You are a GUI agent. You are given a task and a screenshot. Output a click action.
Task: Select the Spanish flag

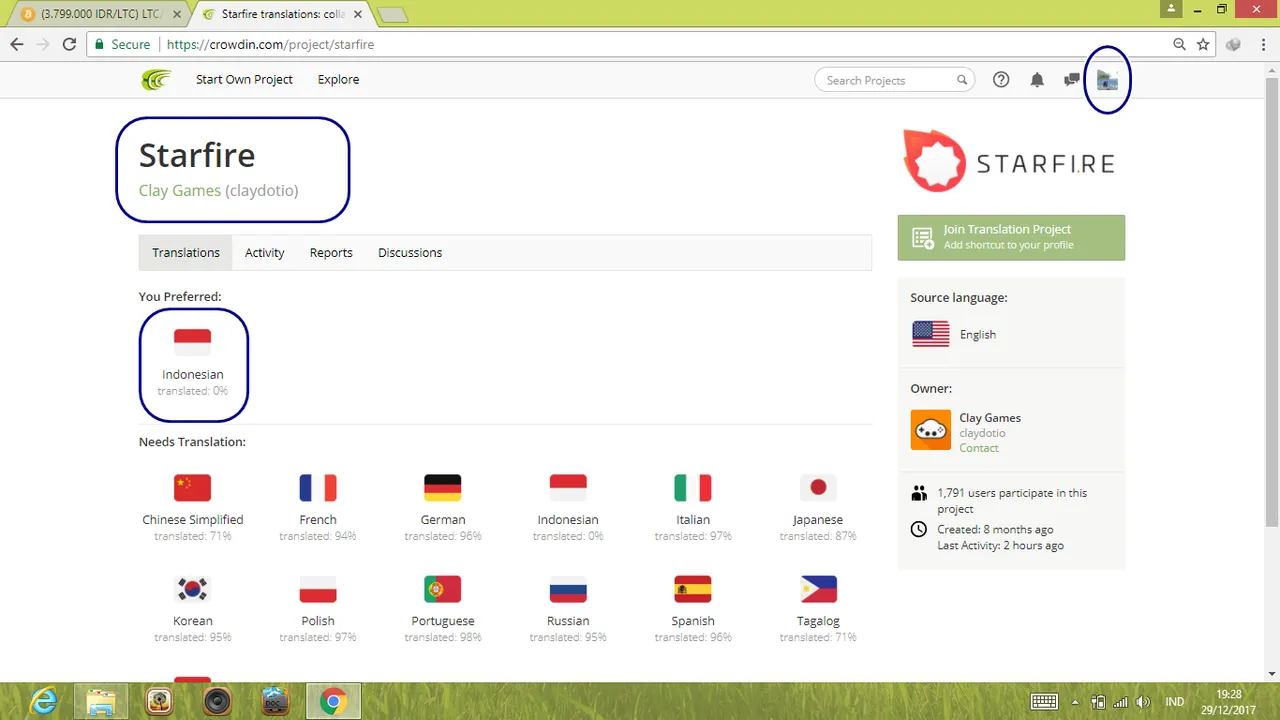point(693,589)
